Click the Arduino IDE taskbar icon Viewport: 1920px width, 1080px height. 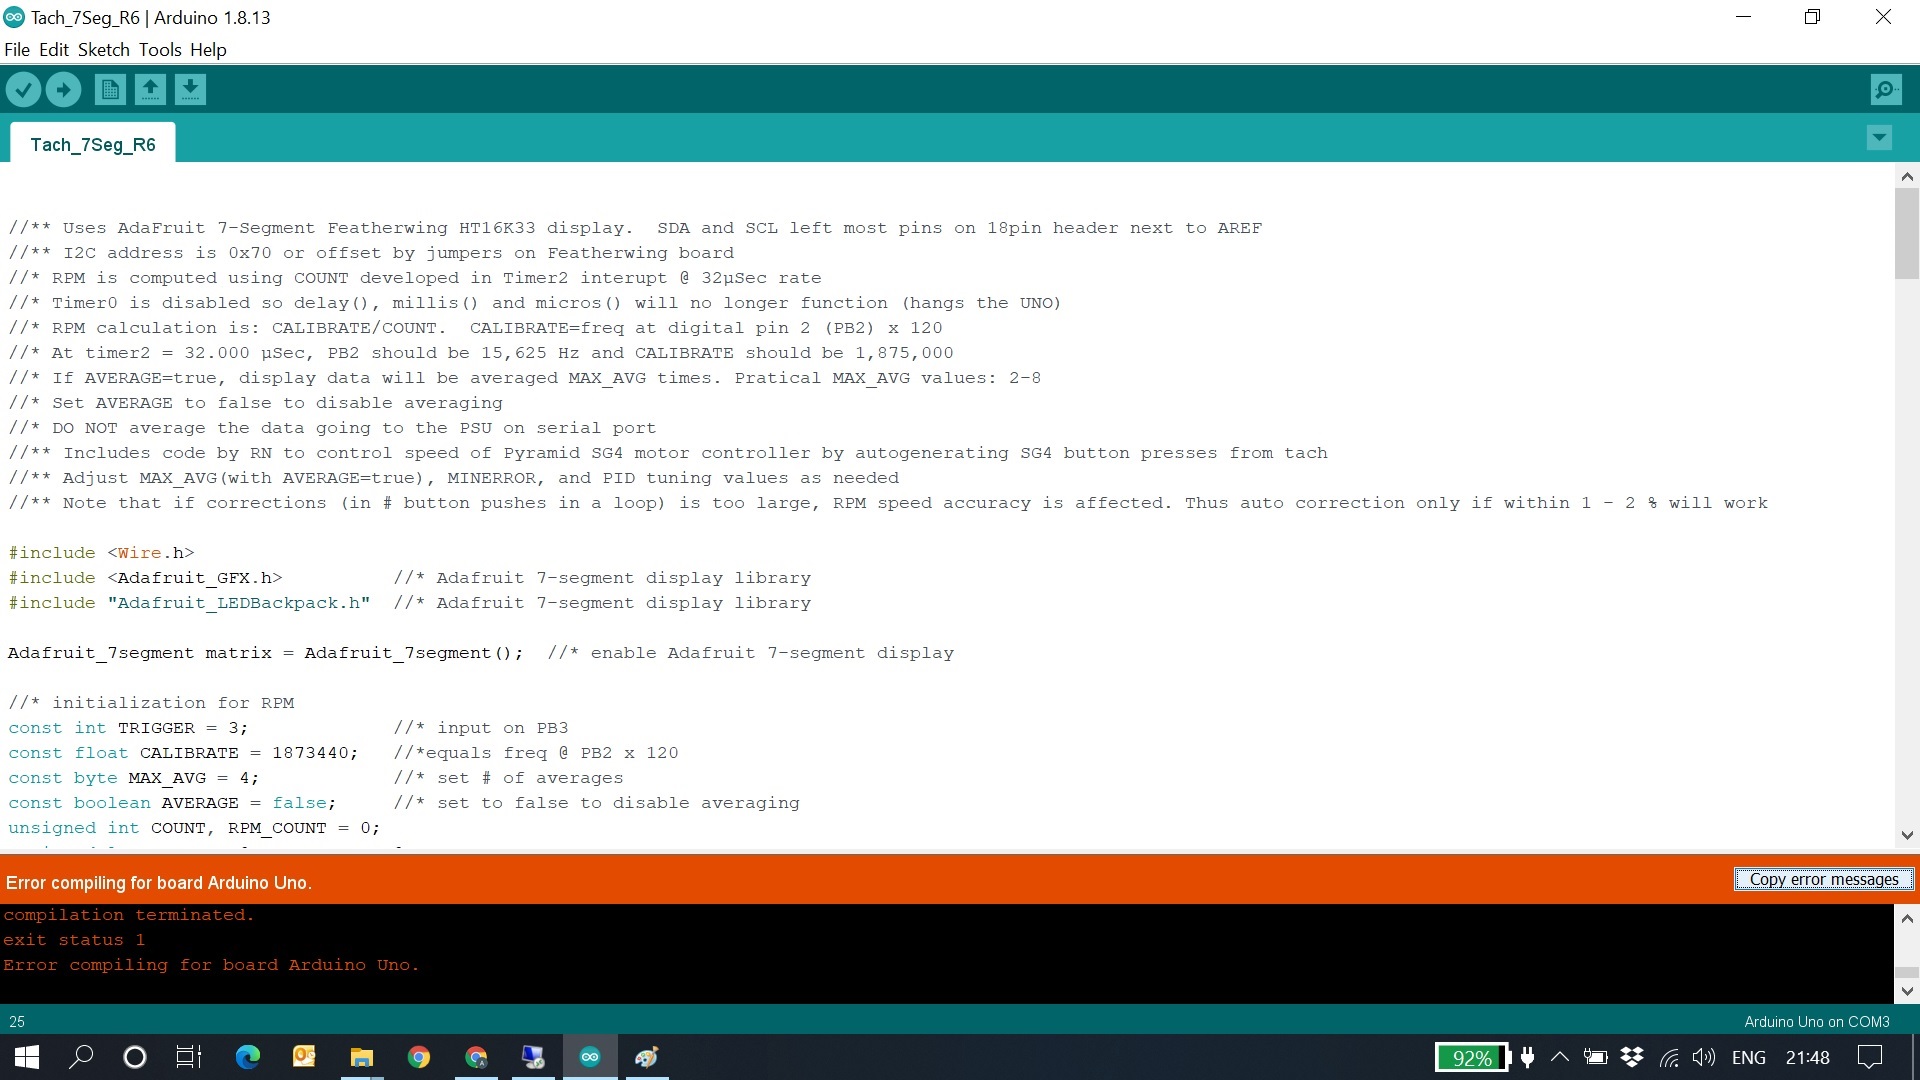(x=590, y=1057)
